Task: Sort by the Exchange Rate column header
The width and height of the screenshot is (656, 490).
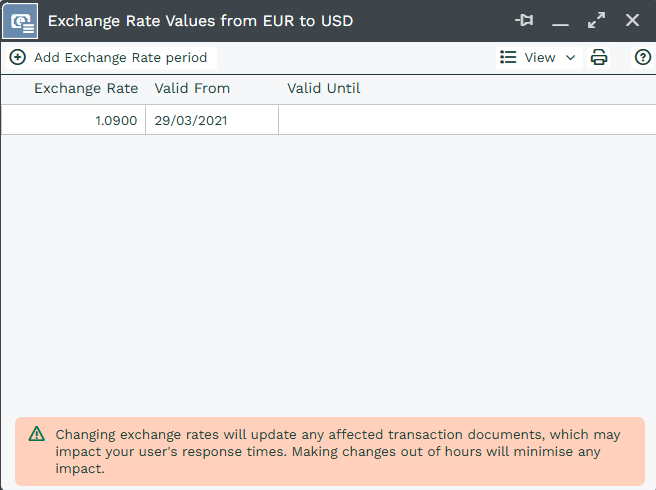Action: [86, 88]
